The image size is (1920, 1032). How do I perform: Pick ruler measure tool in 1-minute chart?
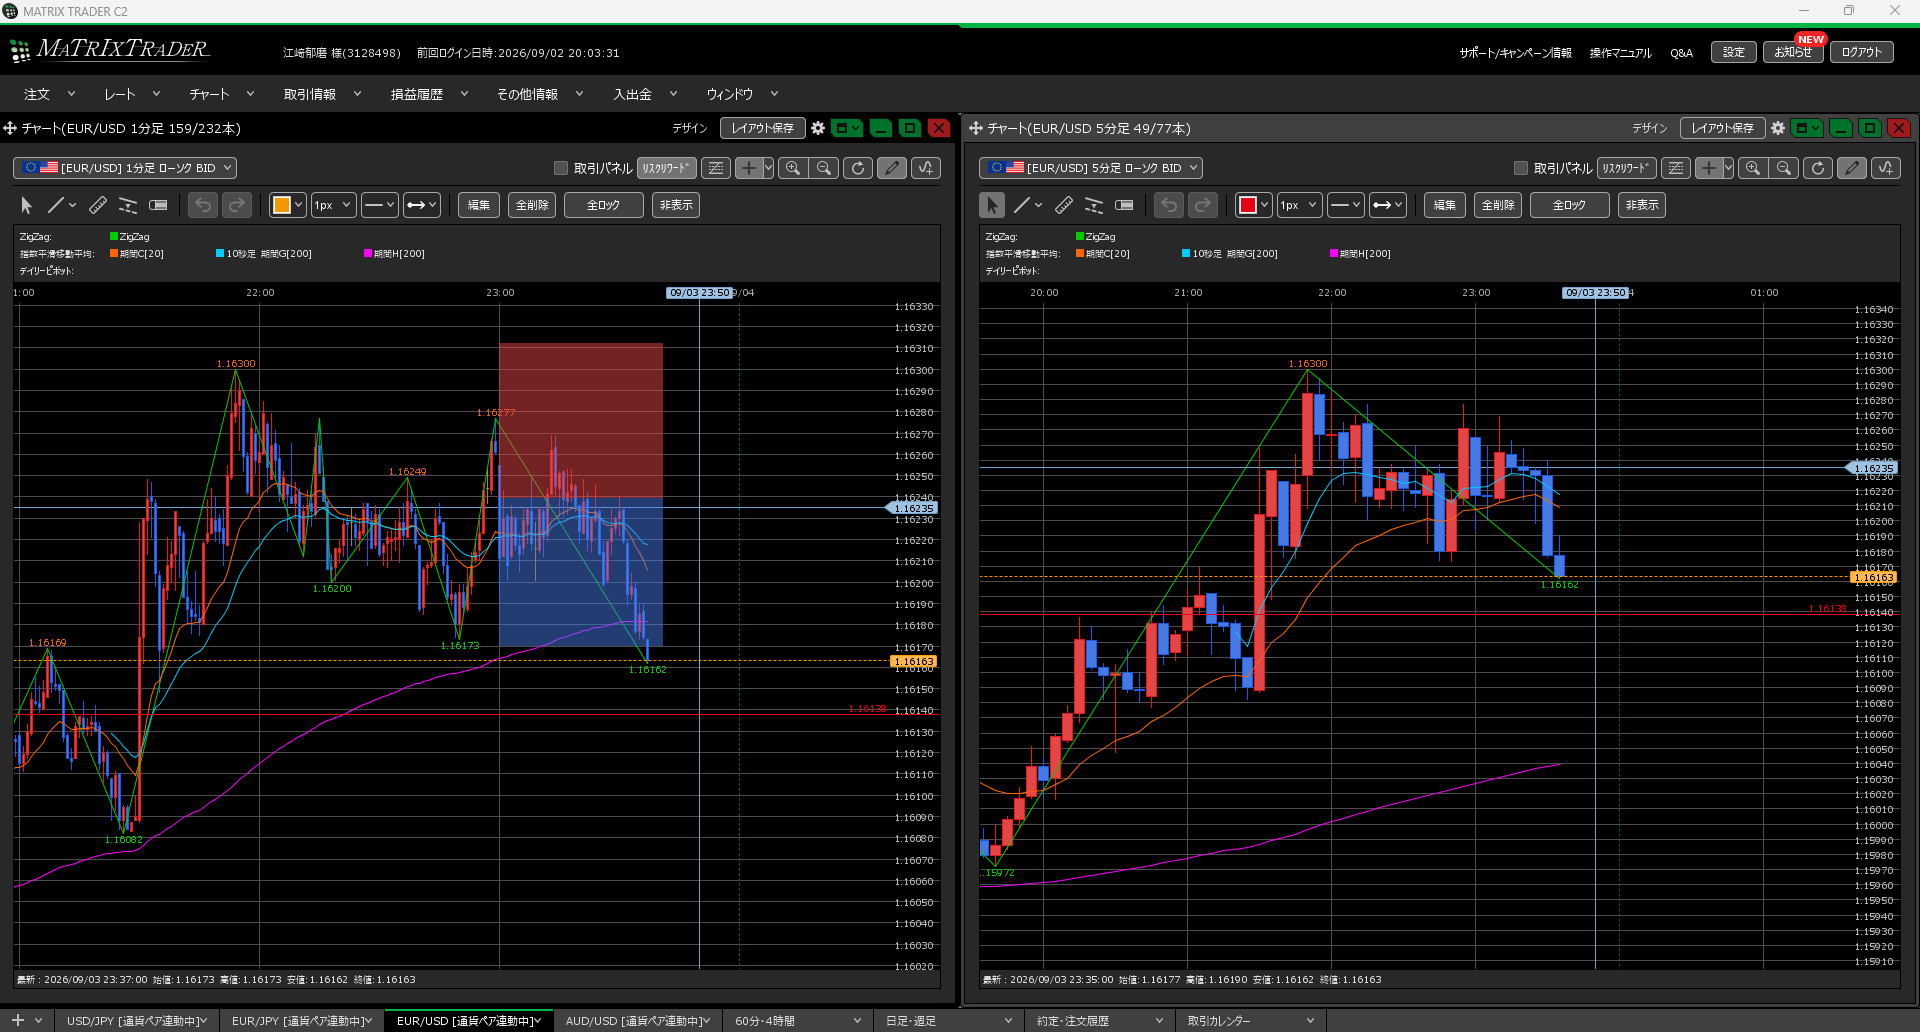pyautogui.click(x=98, y=205)
